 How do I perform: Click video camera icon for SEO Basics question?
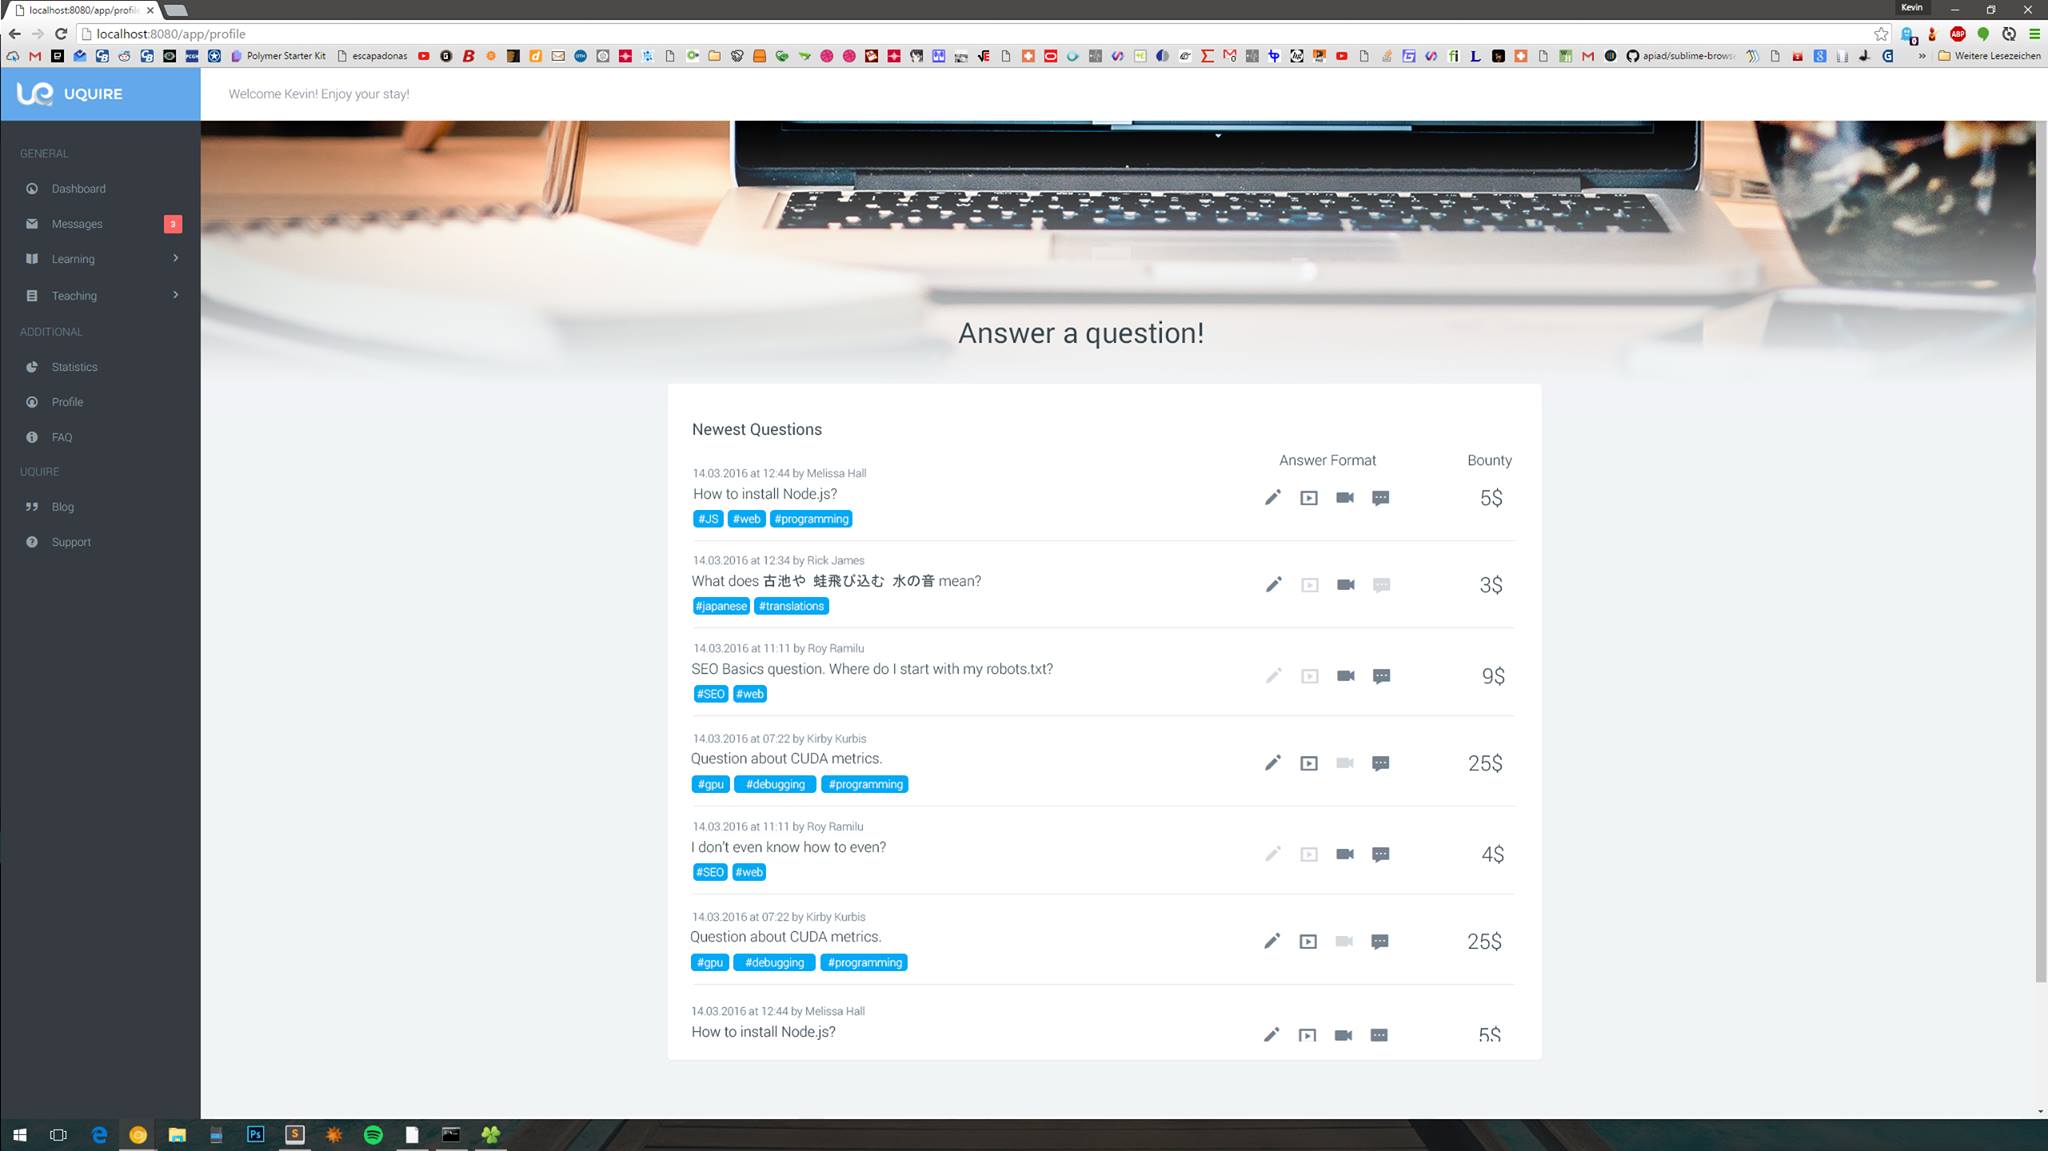tap(1346, 676)
